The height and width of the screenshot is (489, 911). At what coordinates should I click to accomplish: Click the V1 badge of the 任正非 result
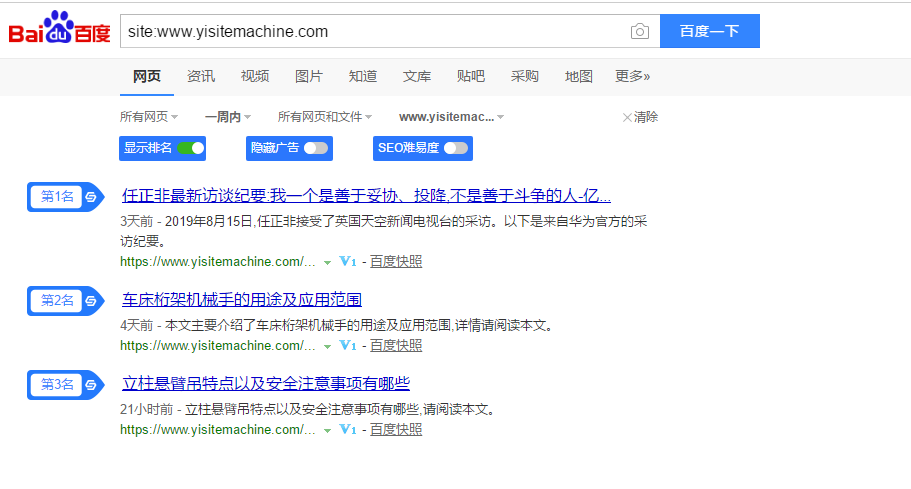click(347, 262)
